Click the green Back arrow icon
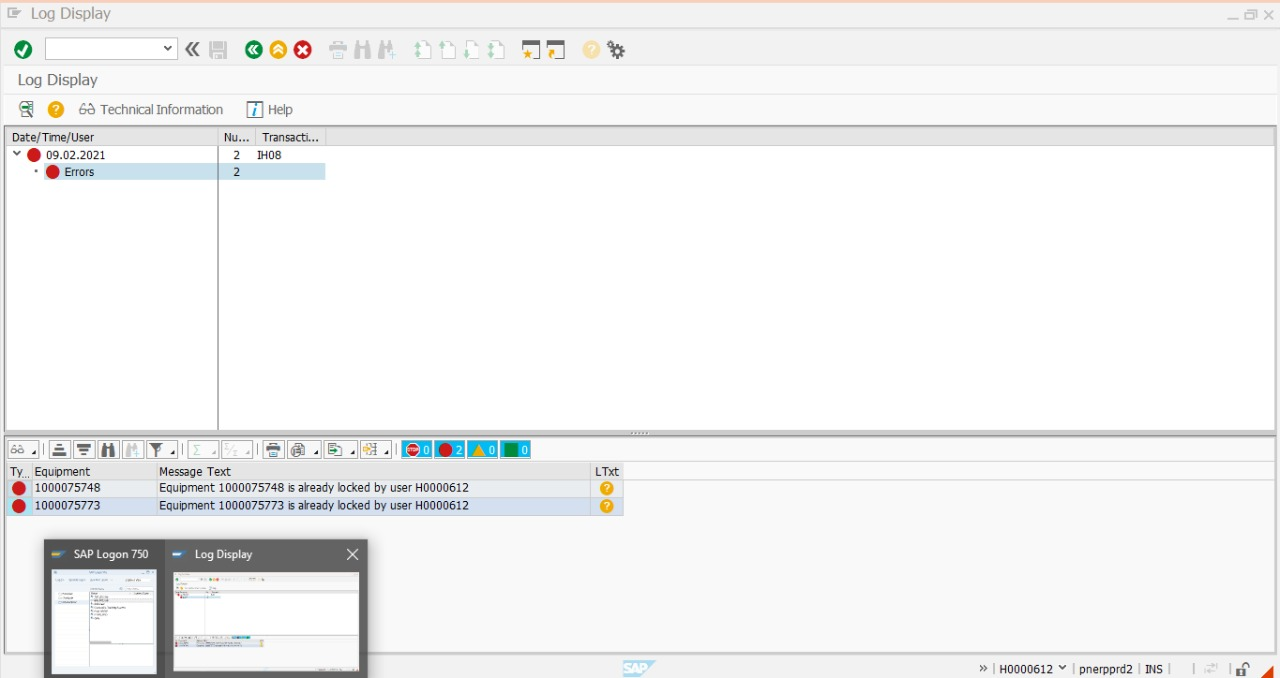This screenshot has width=1280, height=678. click(x=254, y=50)
